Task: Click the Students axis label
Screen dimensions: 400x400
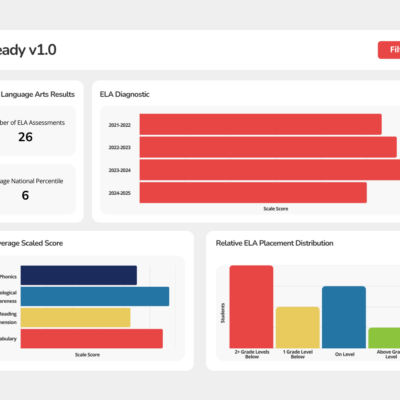Action: [223, 313]
